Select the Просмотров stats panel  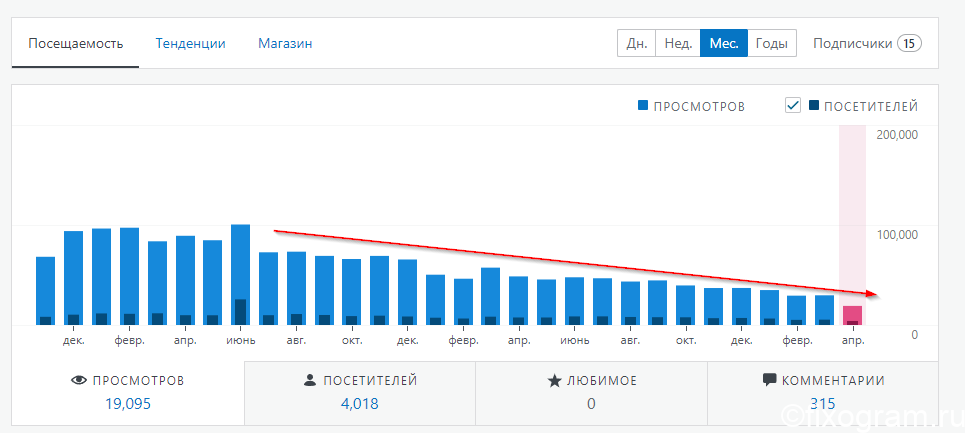point(128,393)
